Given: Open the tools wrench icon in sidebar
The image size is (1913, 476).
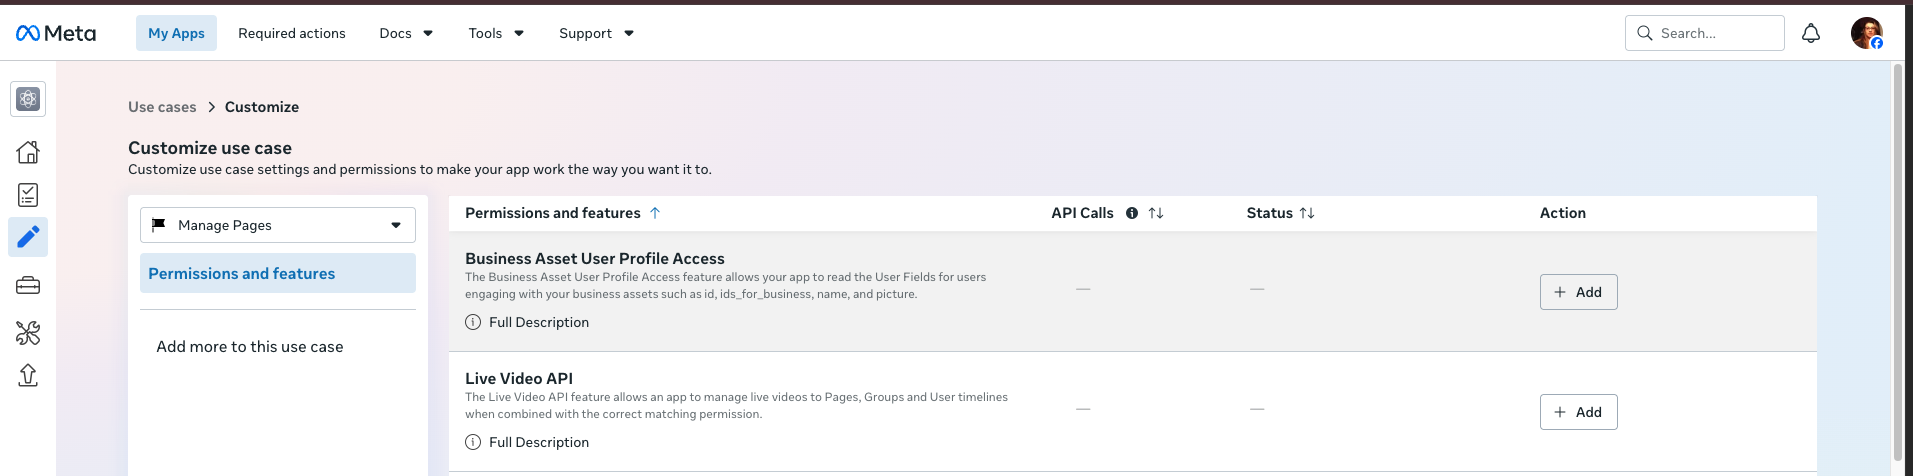Looking at the screenshot, I should click(28, 333).
